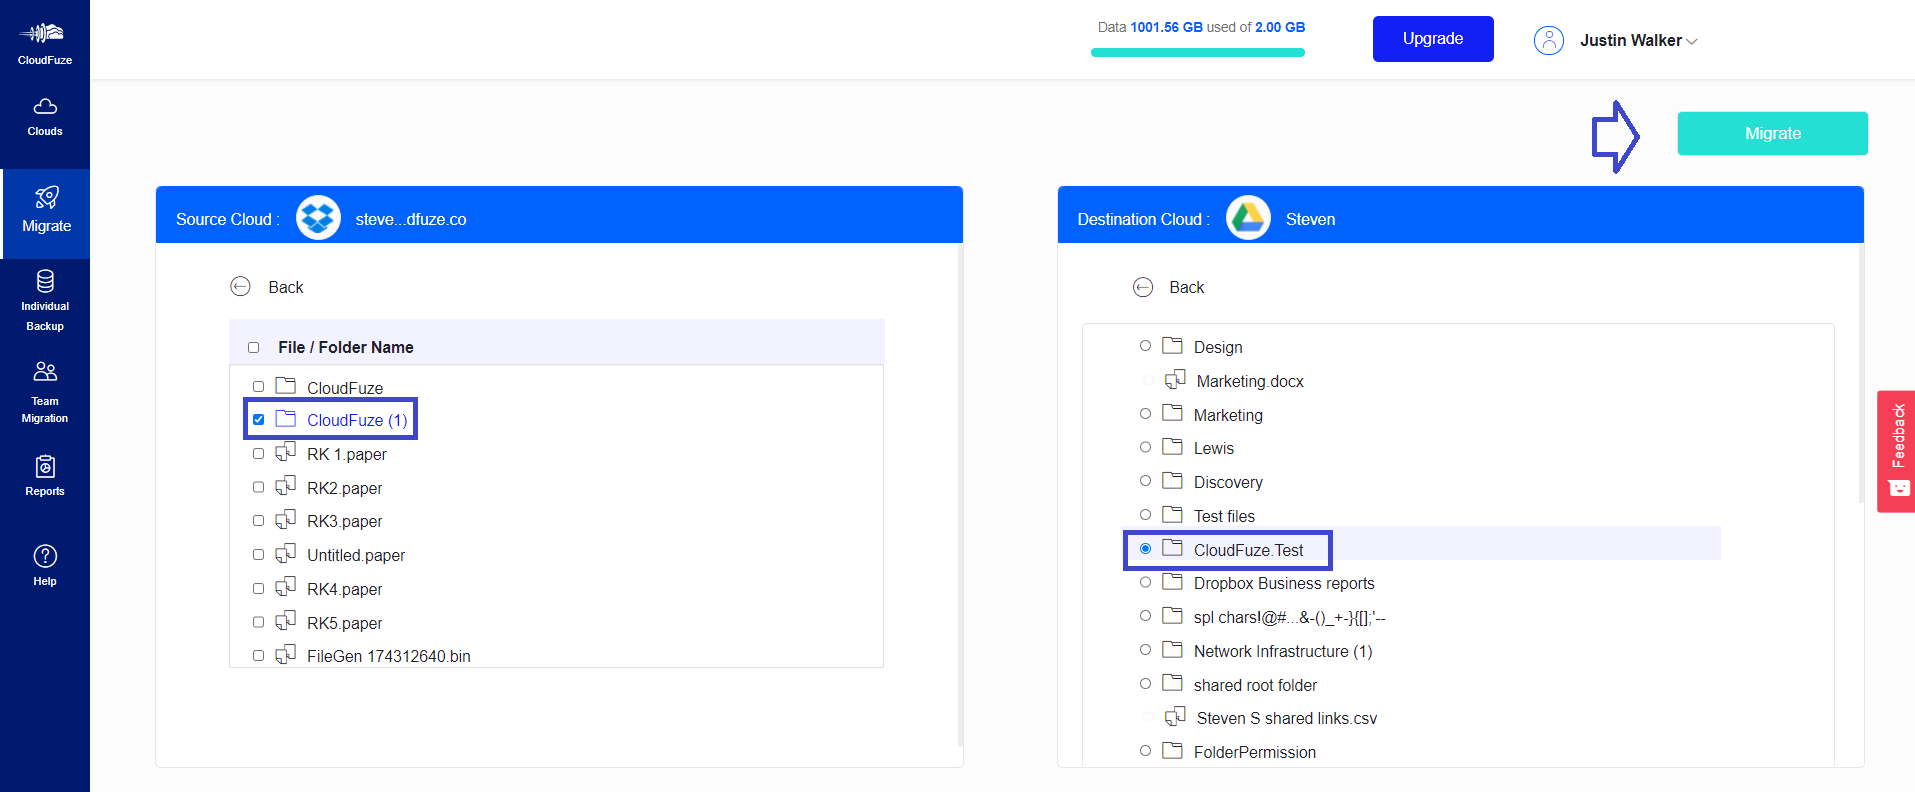
Task: Check the RK4.paper checkbox
Action: 258,589
